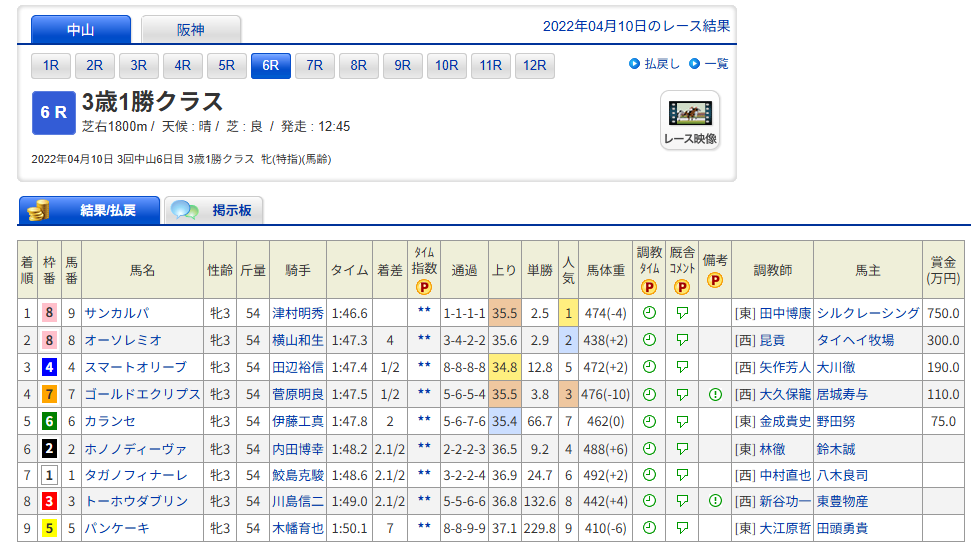This screenshot has width=971, height=554.
Task: Open training time clock icon for サンカルパ
Action: pyautogui.click(x=649, y=313)
